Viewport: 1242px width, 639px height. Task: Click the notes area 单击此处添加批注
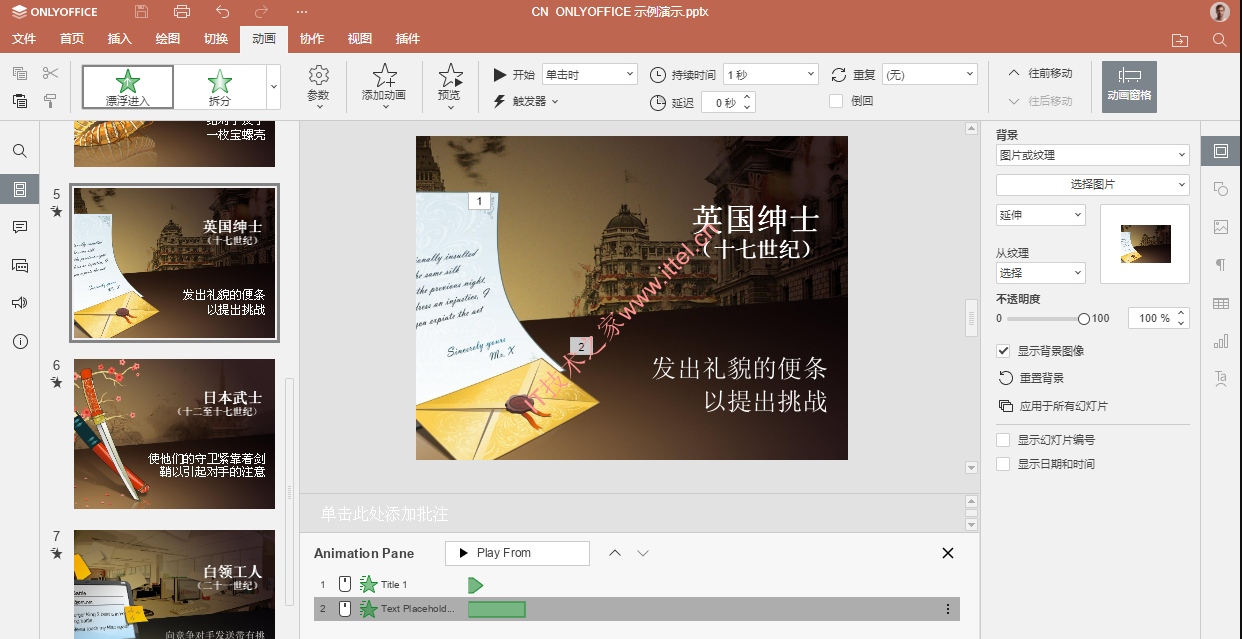[385, 514]
